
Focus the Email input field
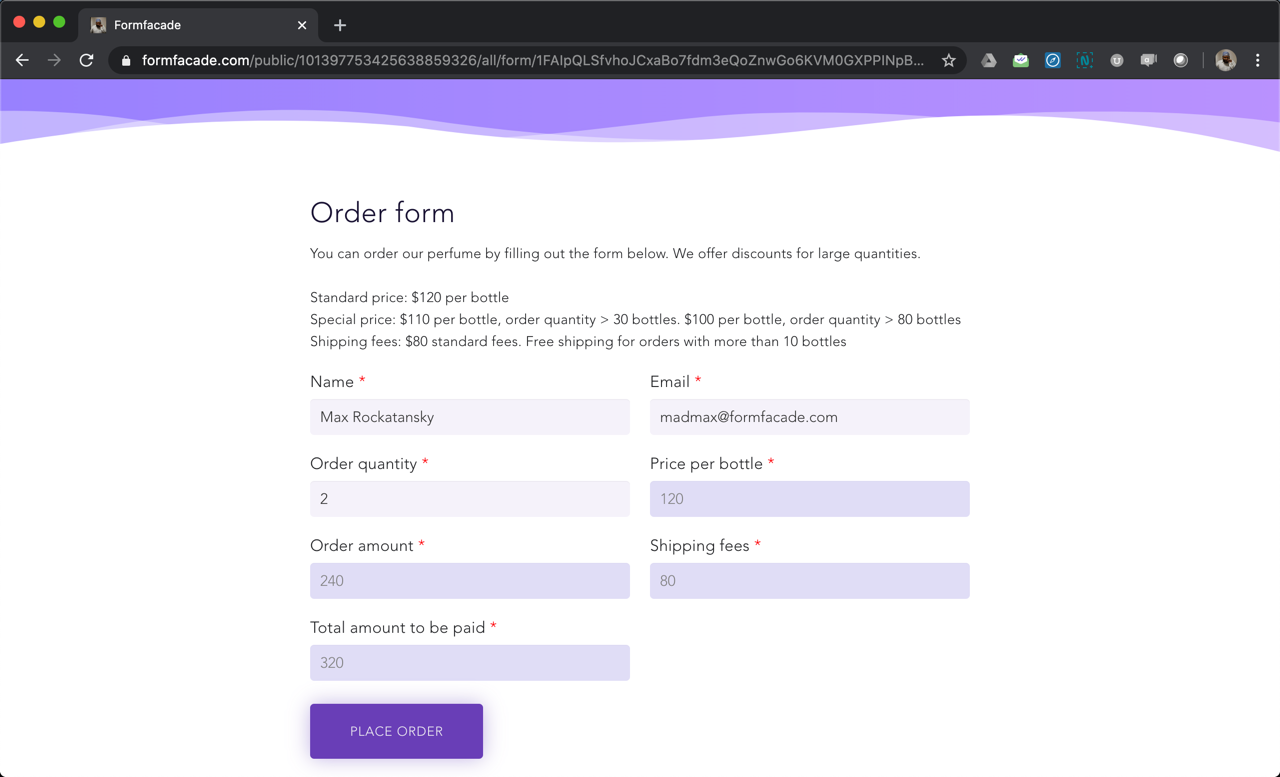tap(809, 417)
